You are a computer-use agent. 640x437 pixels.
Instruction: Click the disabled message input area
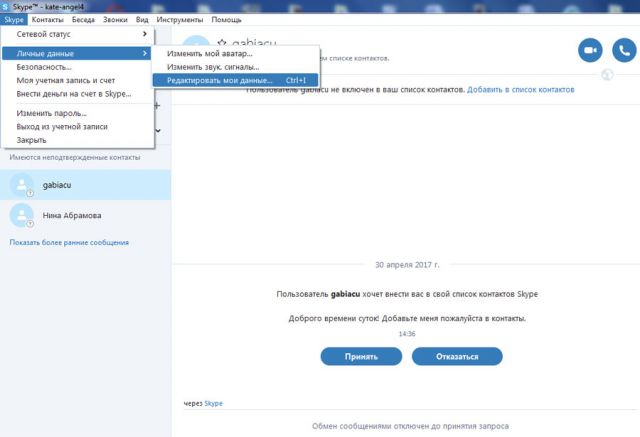click(410, 426)
